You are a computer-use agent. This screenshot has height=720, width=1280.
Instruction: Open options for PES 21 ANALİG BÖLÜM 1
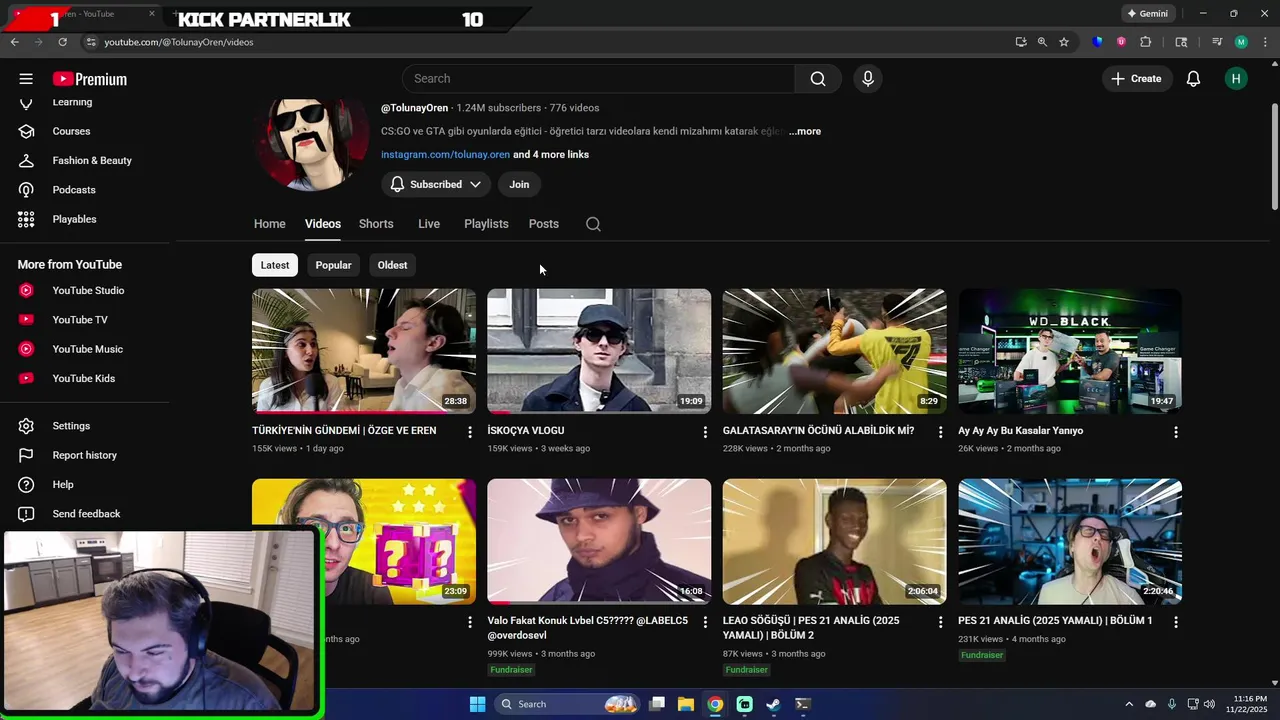click(1176, 622)
